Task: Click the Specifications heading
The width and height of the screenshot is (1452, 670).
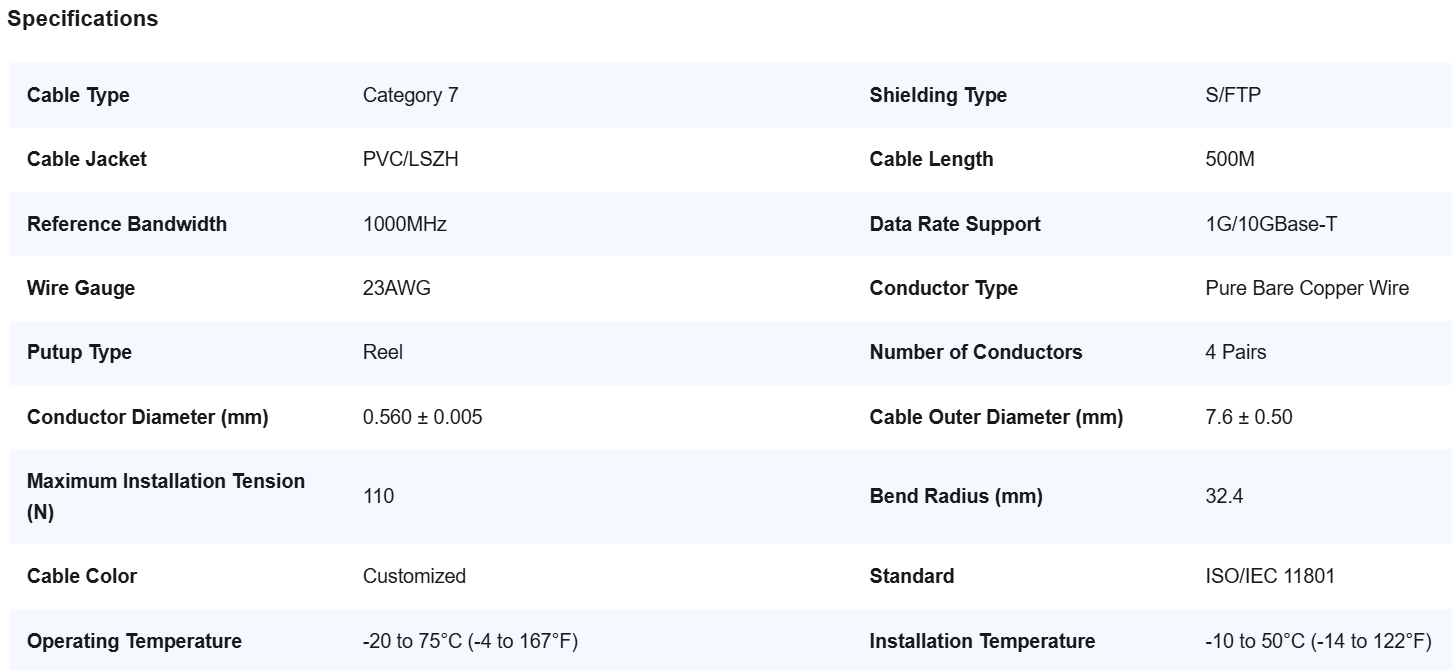Action: (x=82, y=19)
